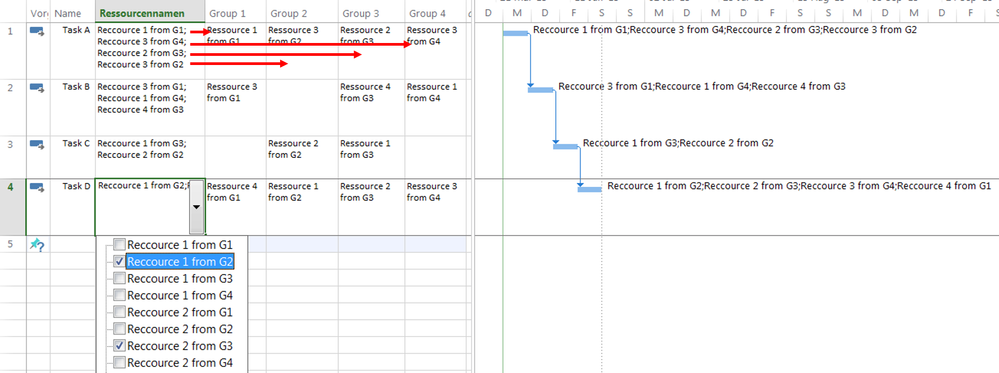Check Reccource 2 from G2 checkbox
This screenshot has width=999, height=373.
point(119,329)
